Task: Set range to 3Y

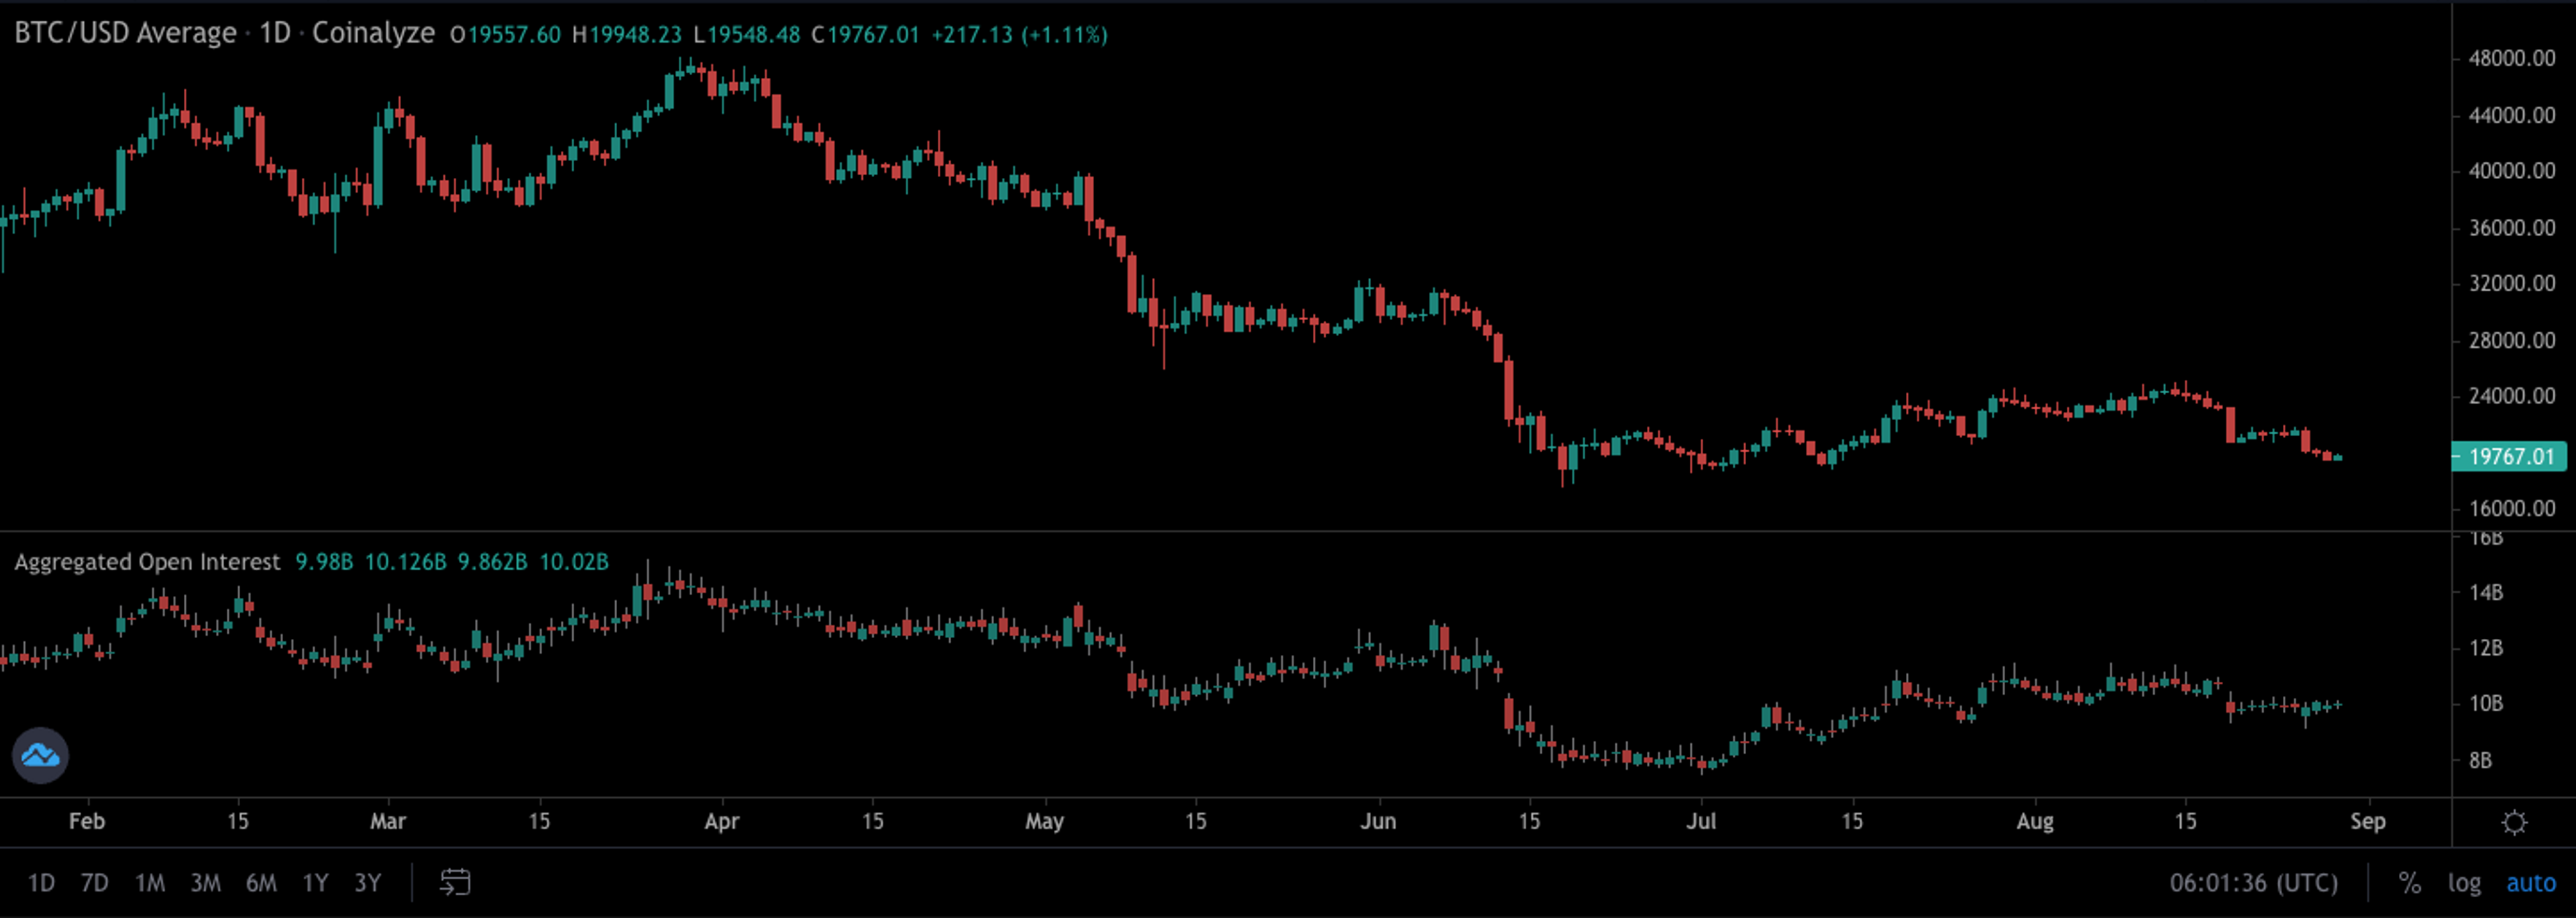Action: tap(368, 883)
